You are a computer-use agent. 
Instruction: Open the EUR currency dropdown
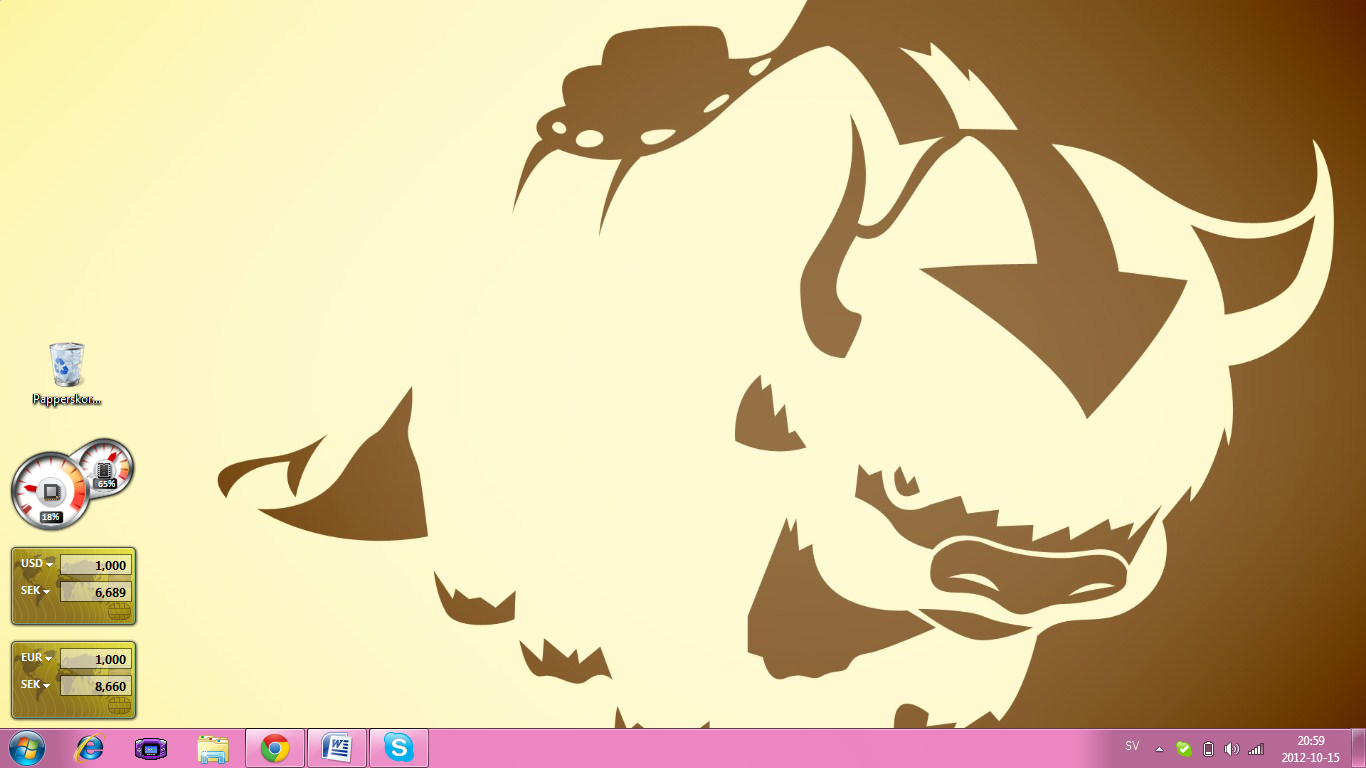pos(37,658)
